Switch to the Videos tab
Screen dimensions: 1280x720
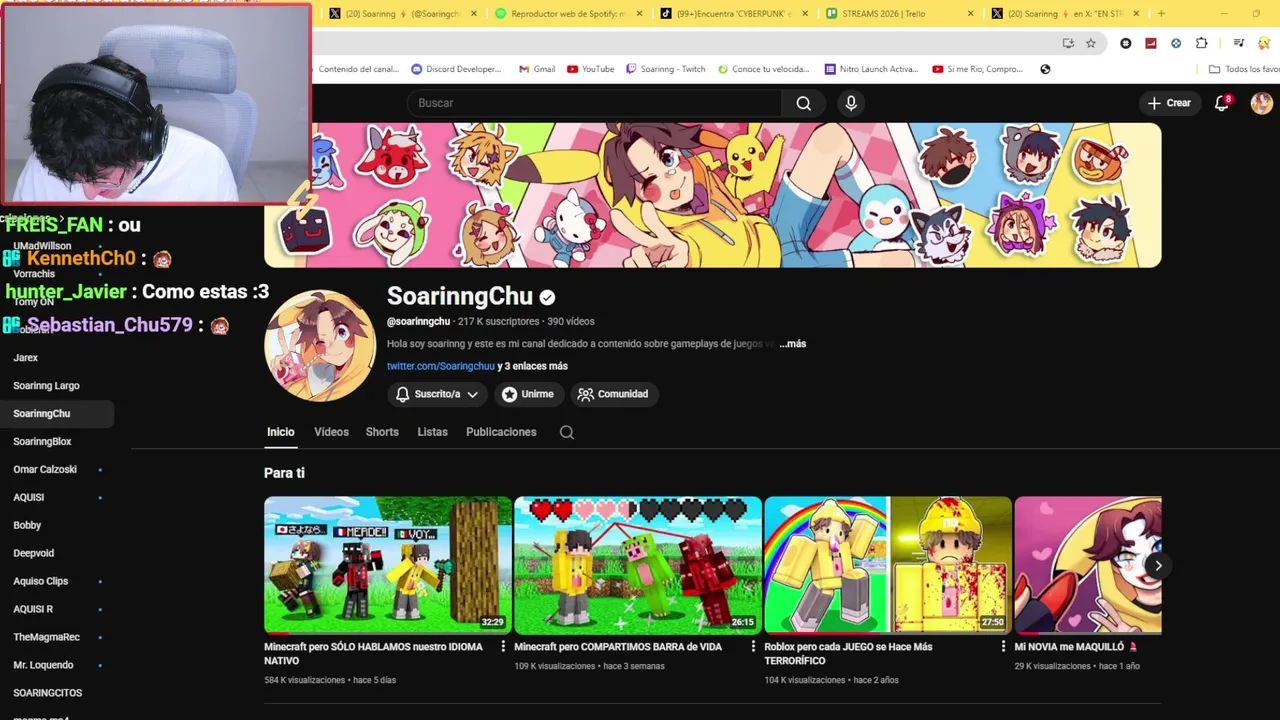click(331, 432)
